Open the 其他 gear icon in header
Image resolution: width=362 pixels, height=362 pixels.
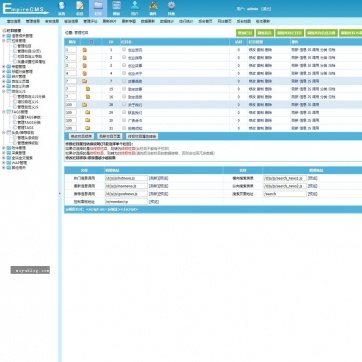point(171,8)
